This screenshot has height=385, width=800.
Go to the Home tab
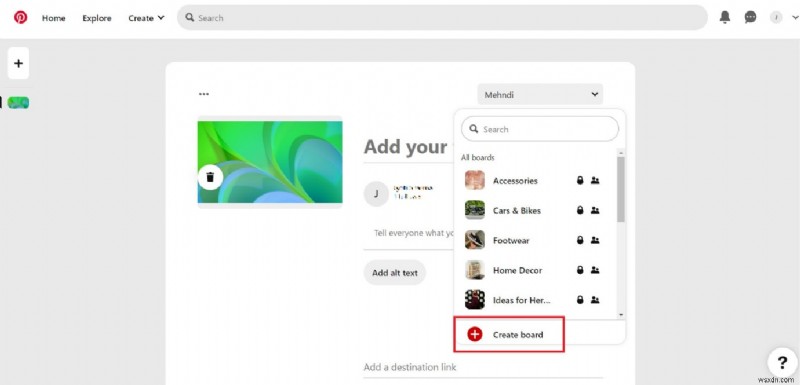(54, 18)
